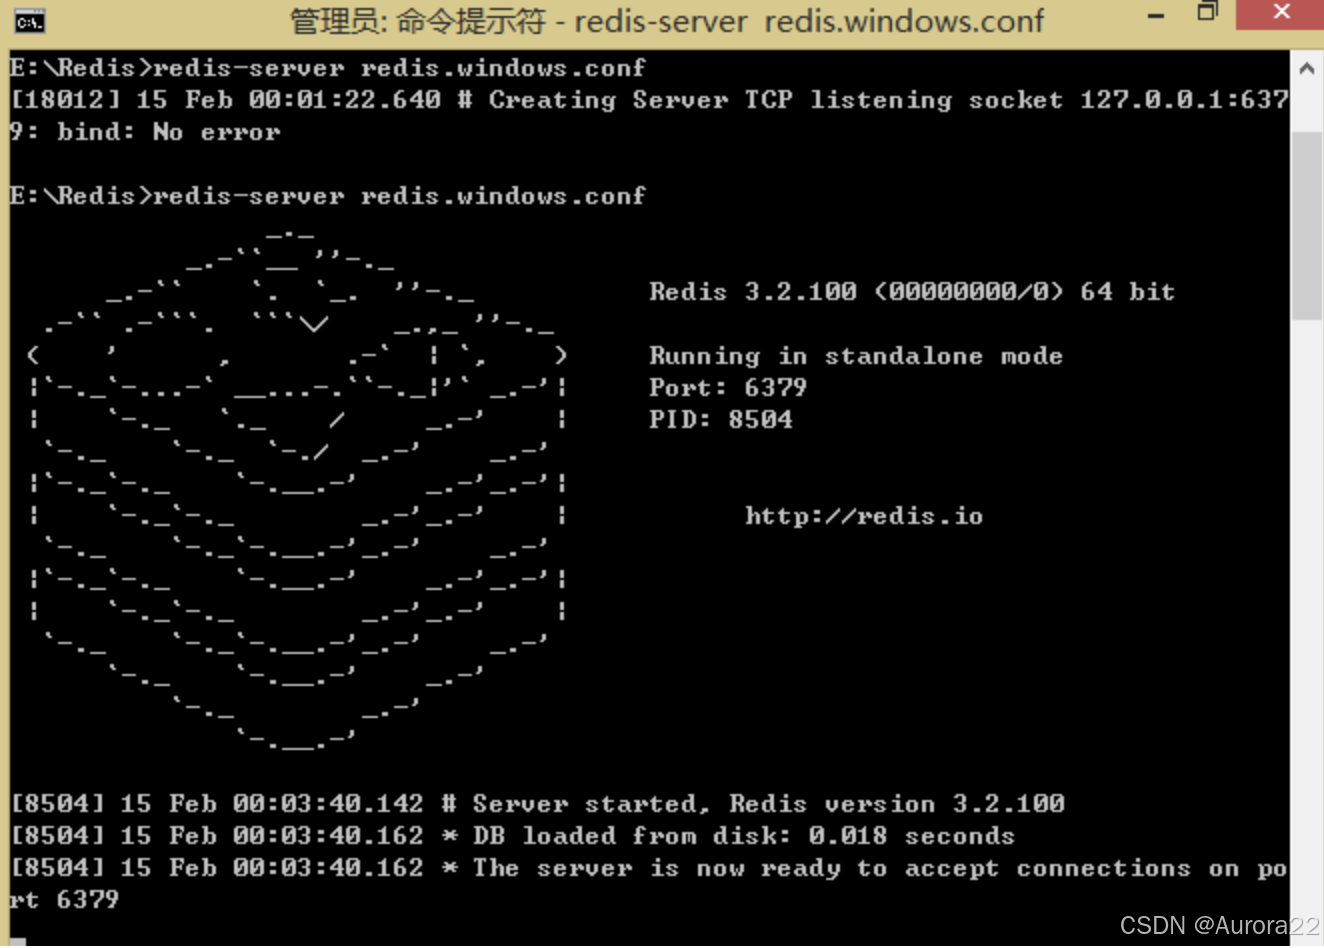Click the scrollbar up arrow
The width and height of the screenshot is (1324, 948).
[1306, 69]
